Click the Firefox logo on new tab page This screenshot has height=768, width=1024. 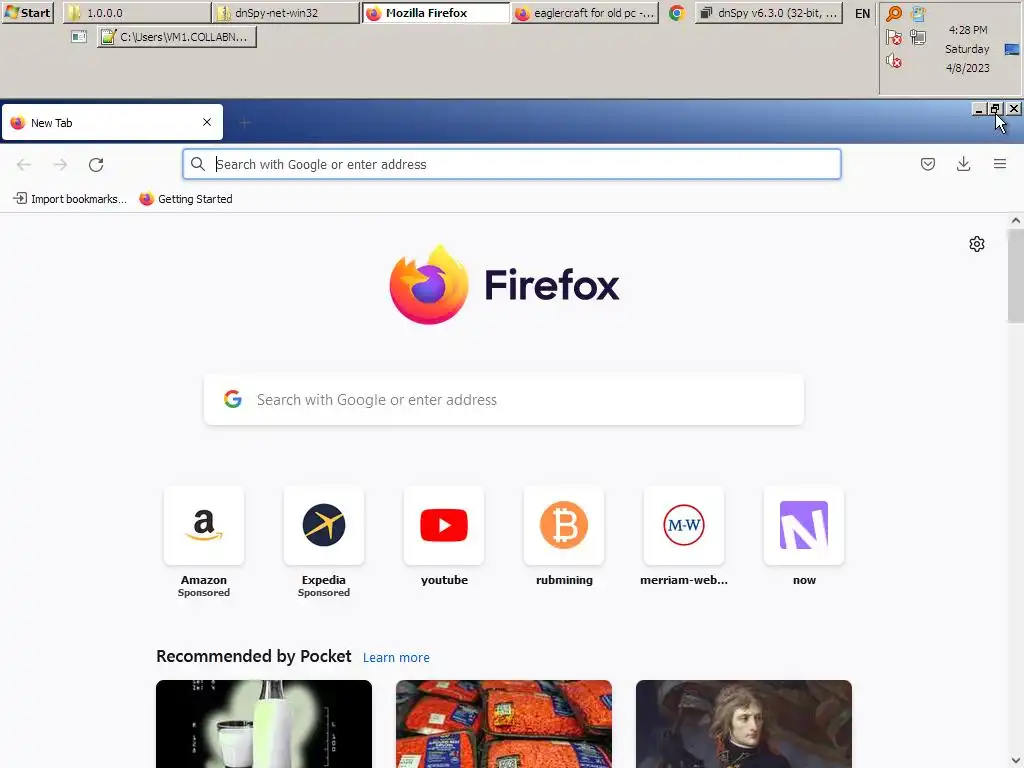click(504, 285)
